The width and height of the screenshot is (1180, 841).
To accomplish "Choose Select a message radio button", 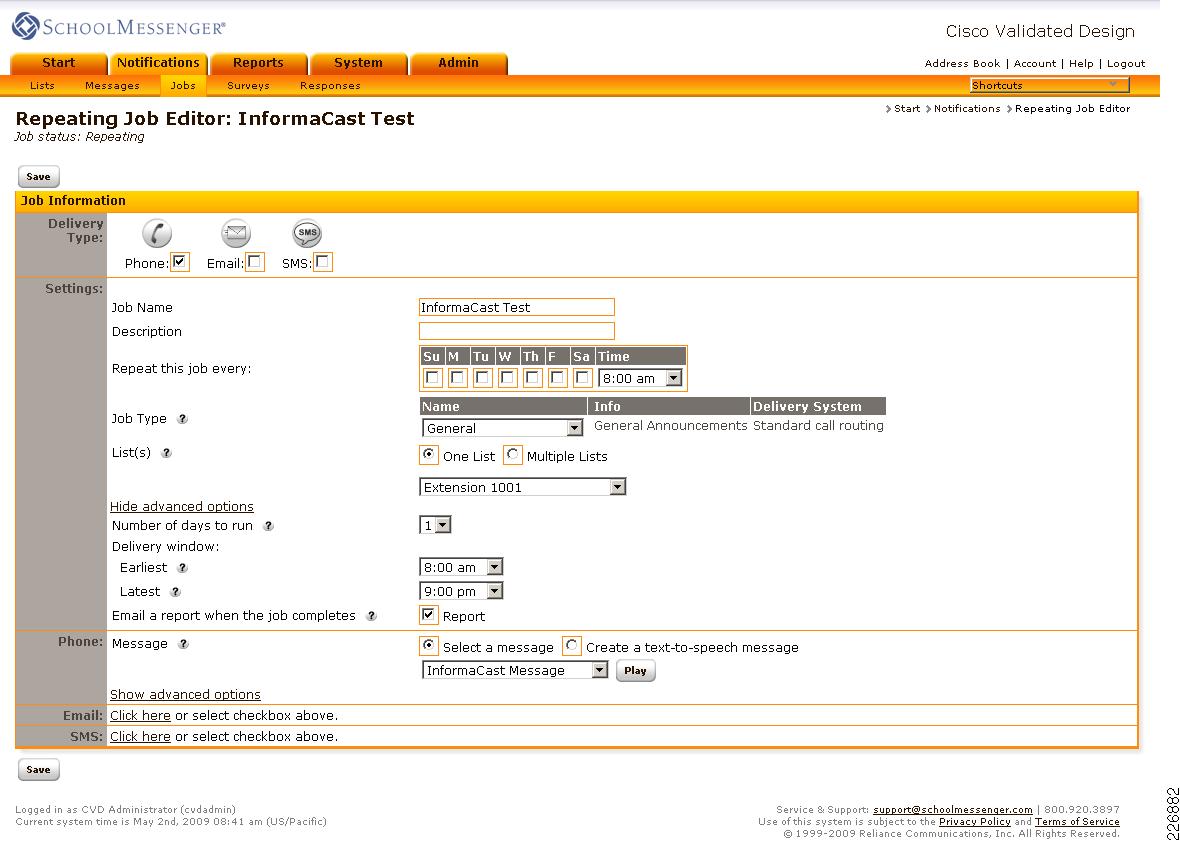I will coord(429,646).
